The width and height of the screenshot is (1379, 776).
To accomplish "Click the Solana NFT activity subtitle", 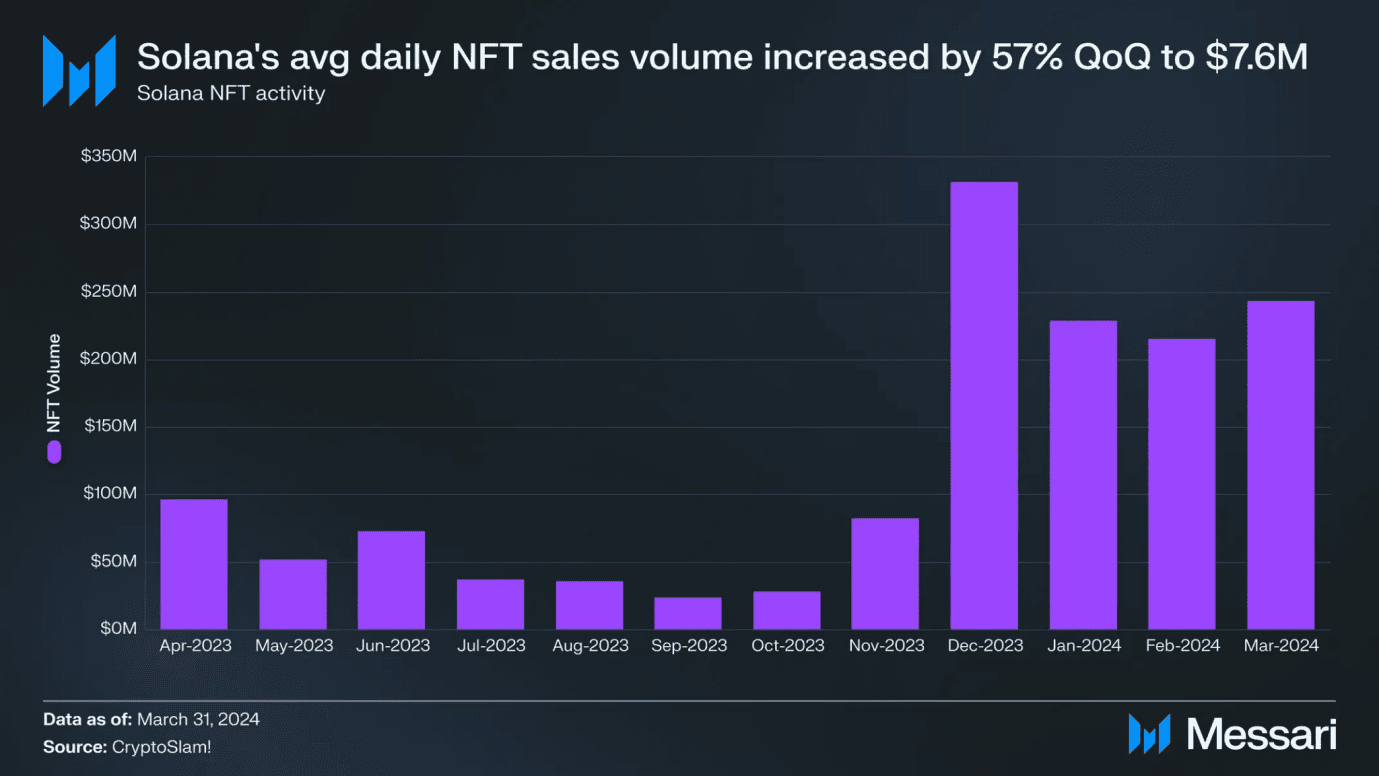I will pos(231,94).
